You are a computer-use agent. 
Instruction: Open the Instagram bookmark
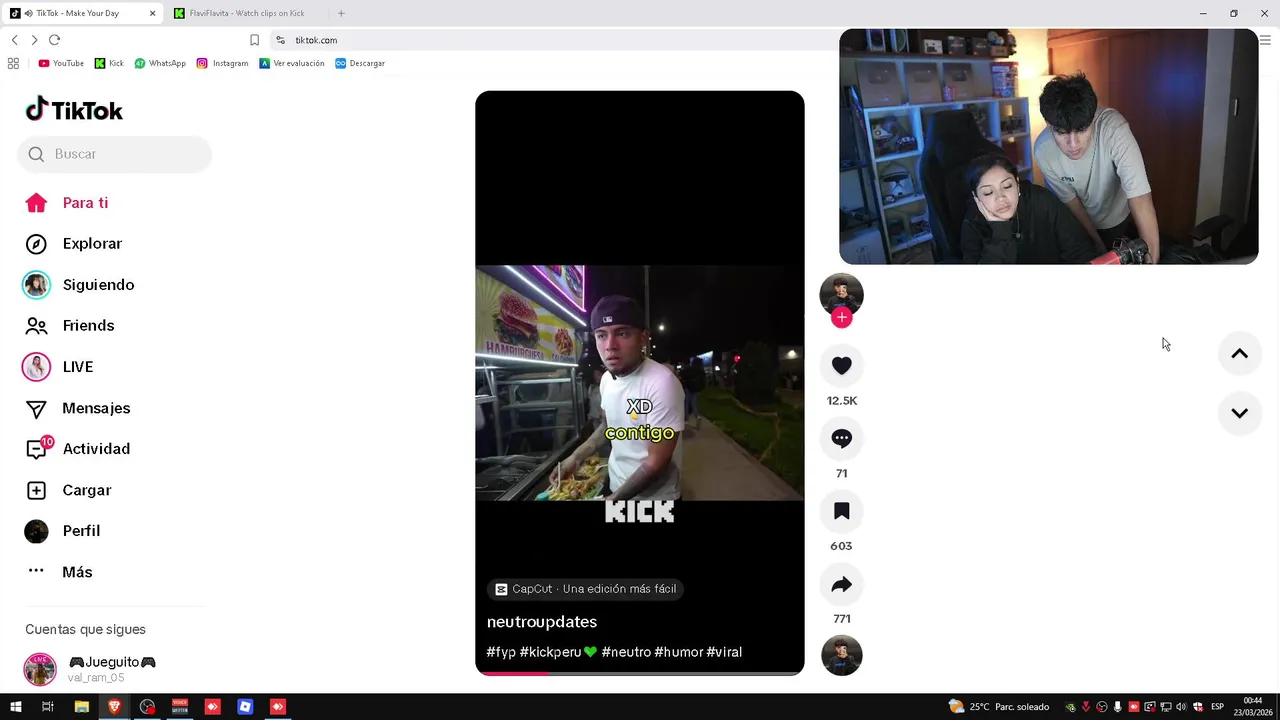click(x=222, y=63)
